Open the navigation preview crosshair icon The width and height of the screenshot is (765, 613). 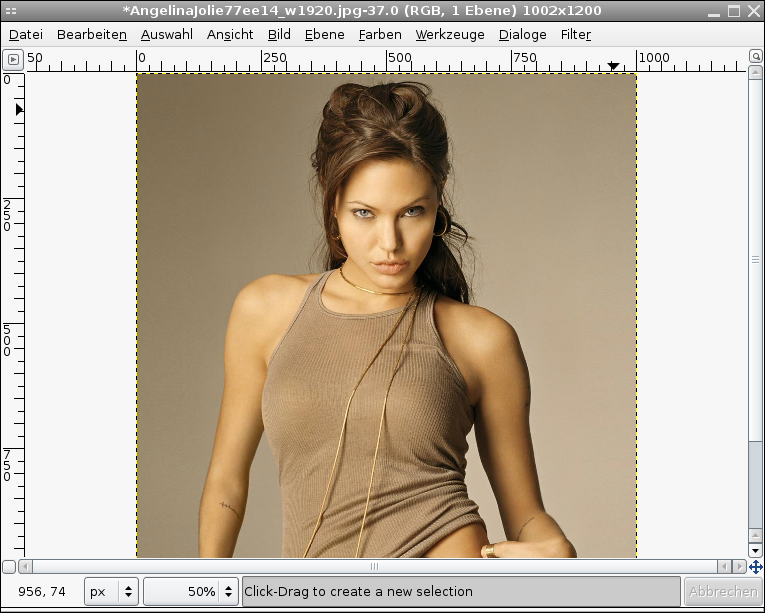[x=755, y=567]
